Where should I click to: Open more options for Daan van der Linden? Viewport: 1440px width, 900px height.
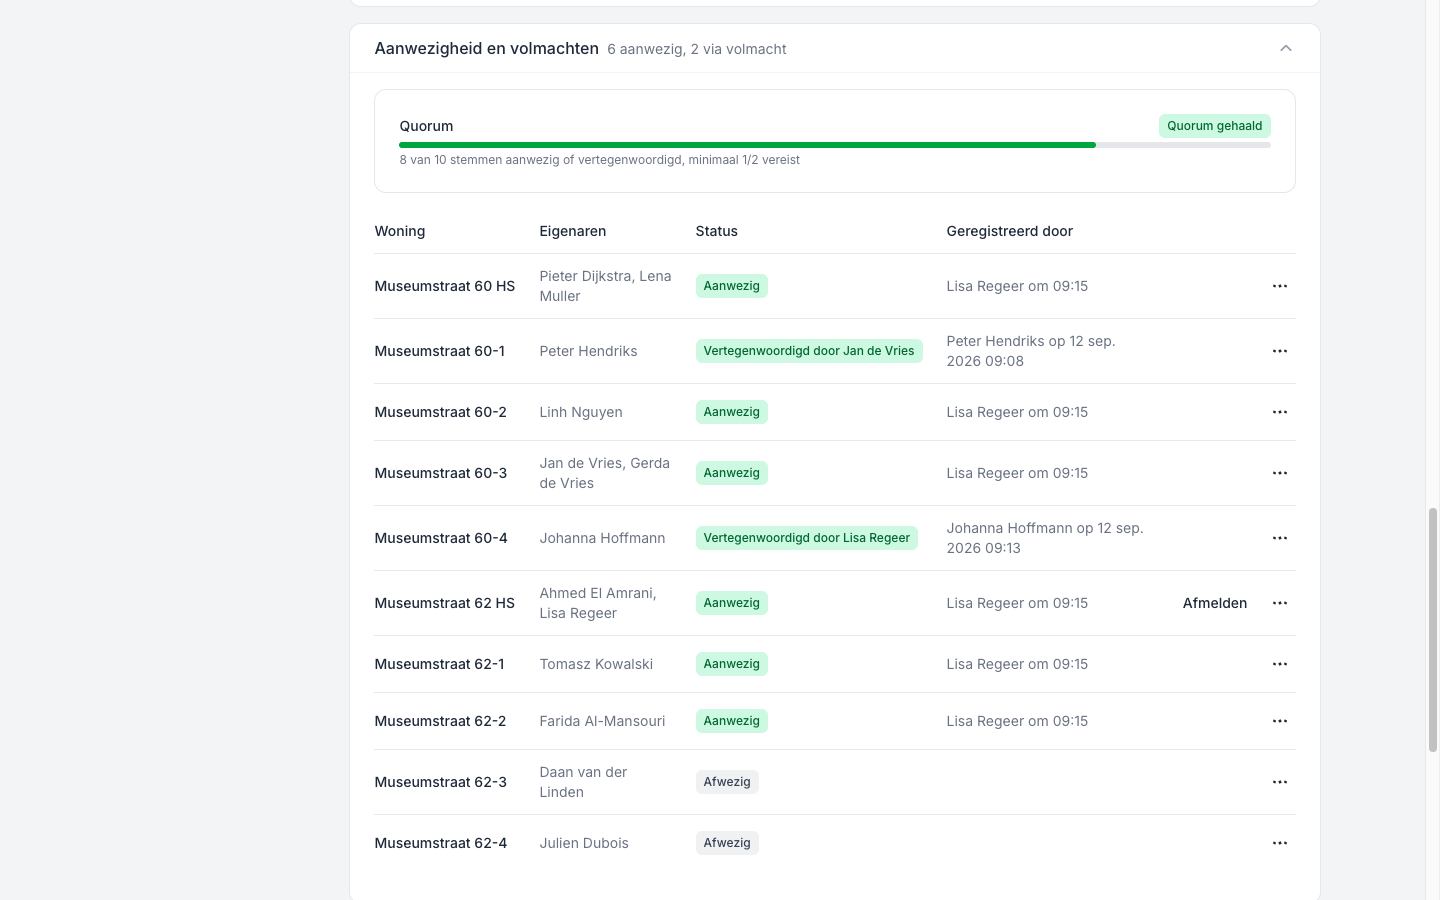click(x=1279, y=782)
